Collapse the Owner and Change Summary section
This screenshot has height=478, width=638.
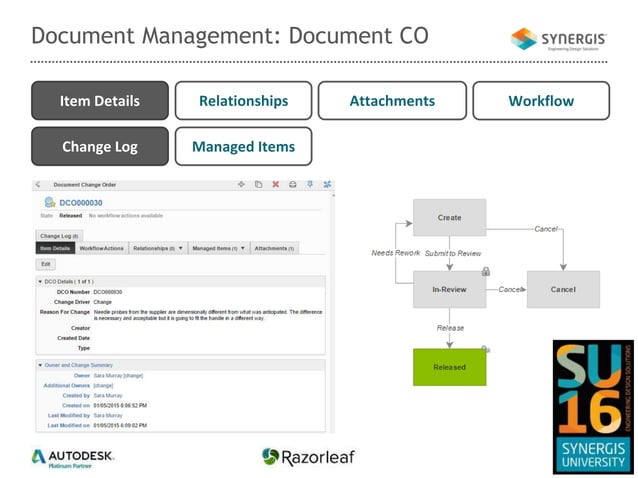(40, 365)
